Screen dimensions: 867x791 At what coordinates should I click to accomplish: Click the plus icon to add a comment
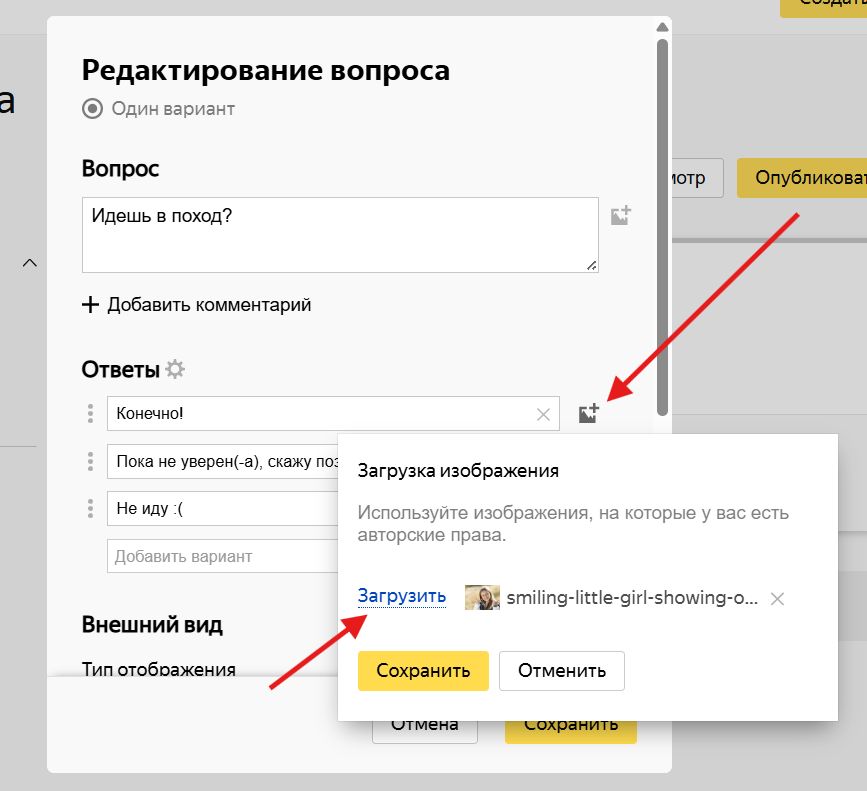click(90, 305)
